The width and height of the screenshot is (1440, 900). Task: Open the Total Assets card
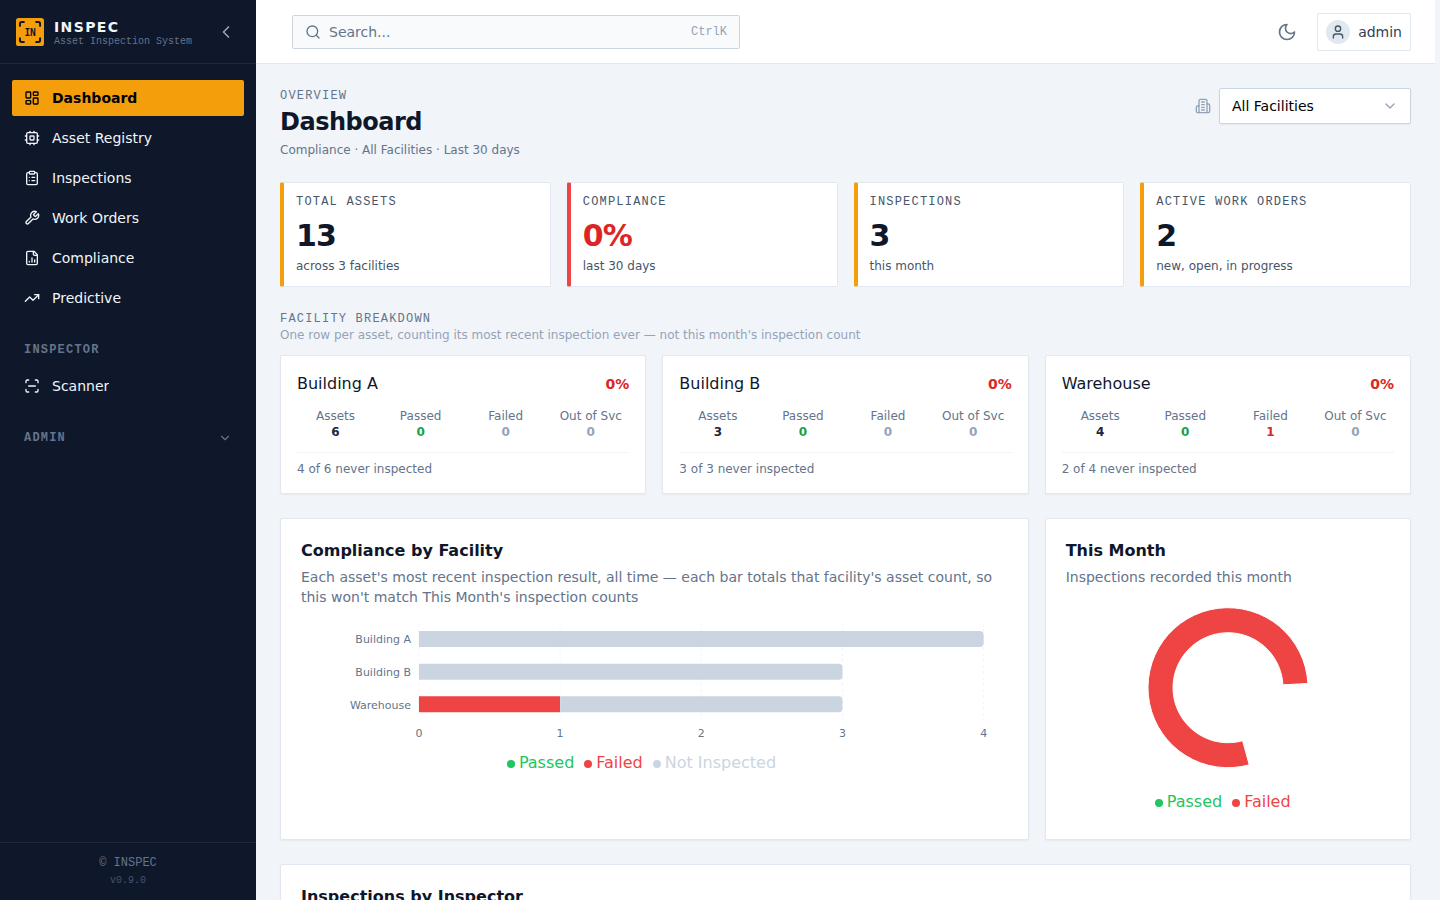pos(415,234)
